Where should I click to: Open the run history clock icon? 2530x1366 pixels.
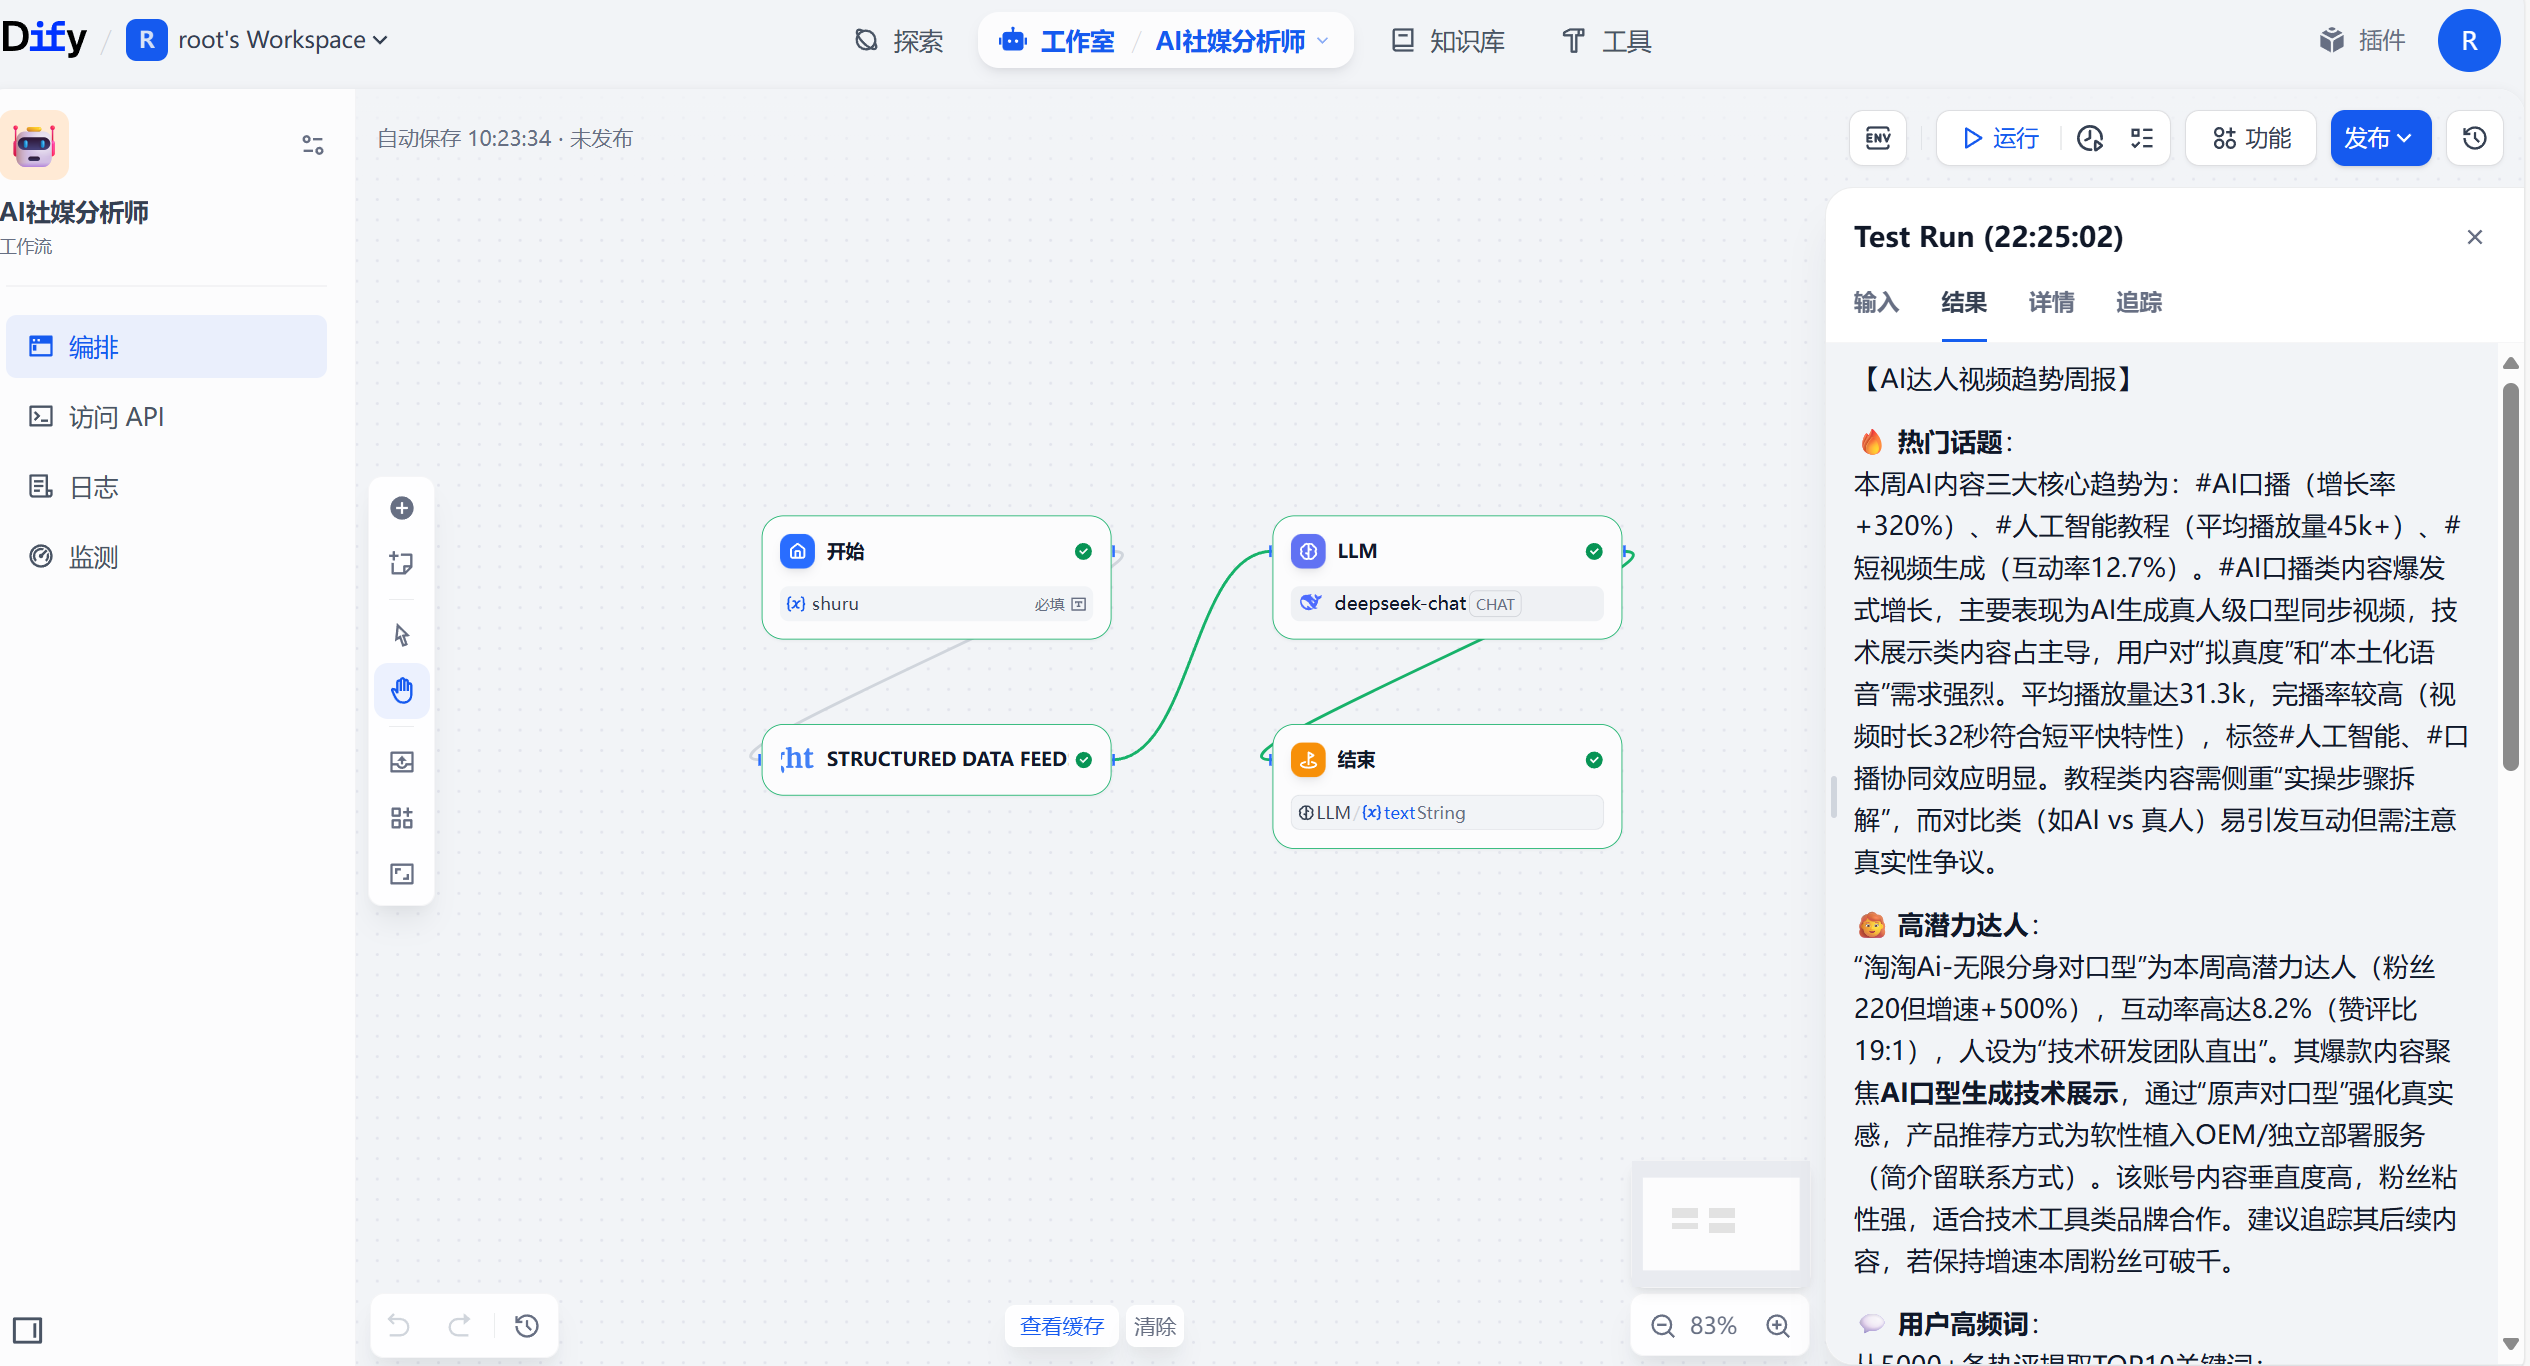coord(2090,138)
